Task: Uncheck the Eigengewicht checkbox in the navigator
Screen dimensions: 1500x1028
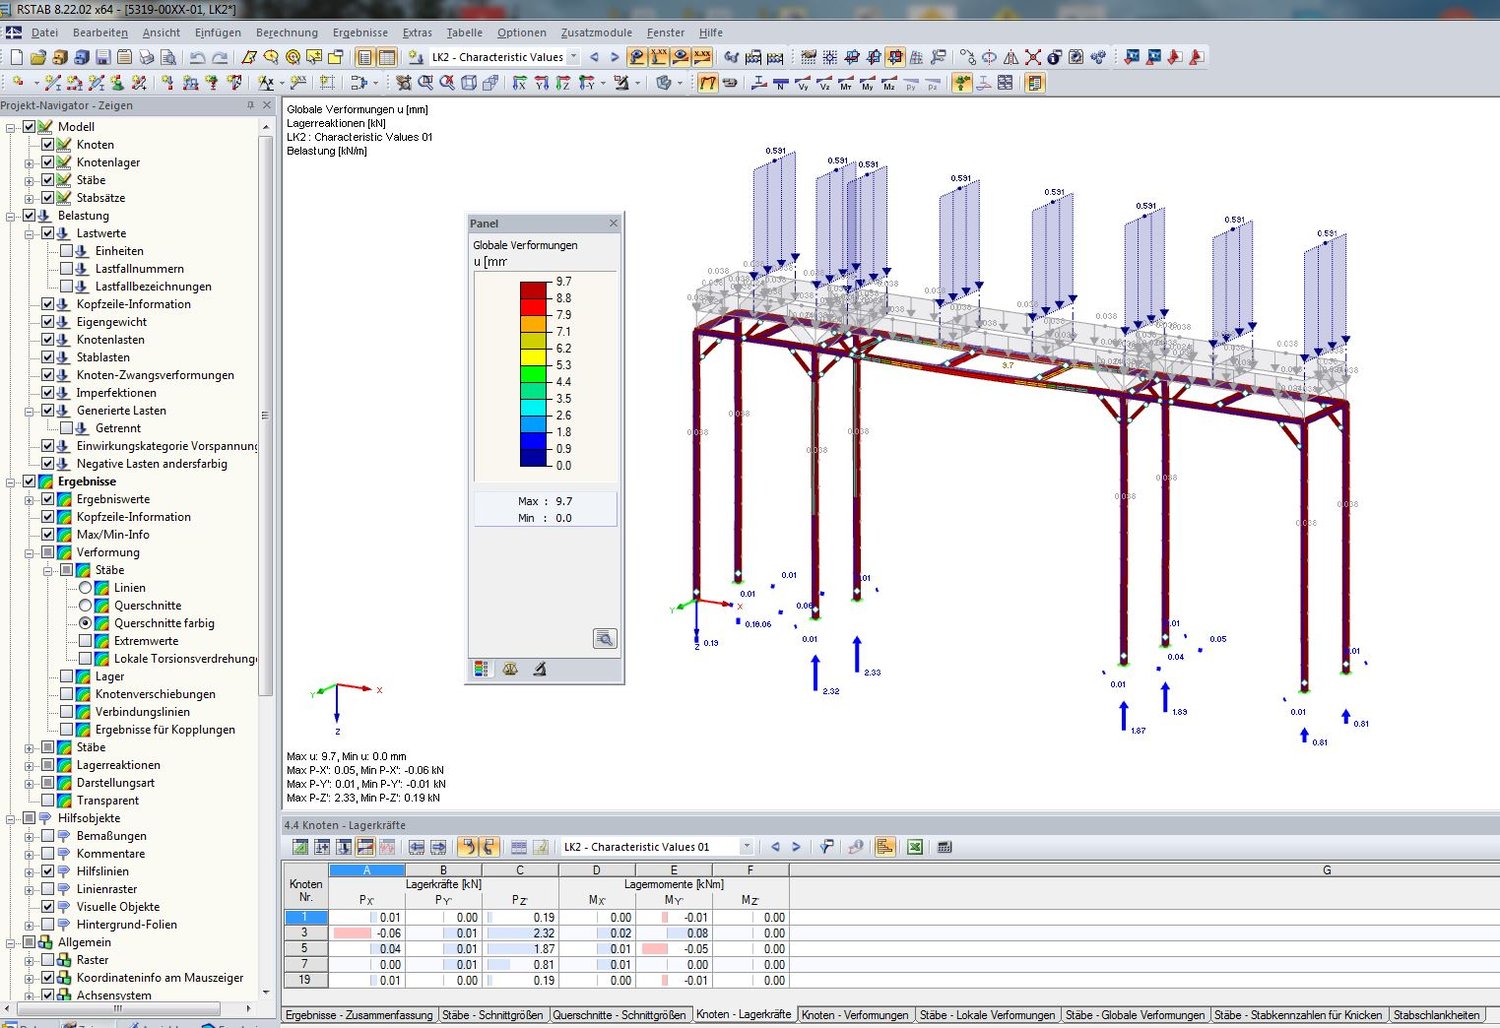Action: [48, 322]
